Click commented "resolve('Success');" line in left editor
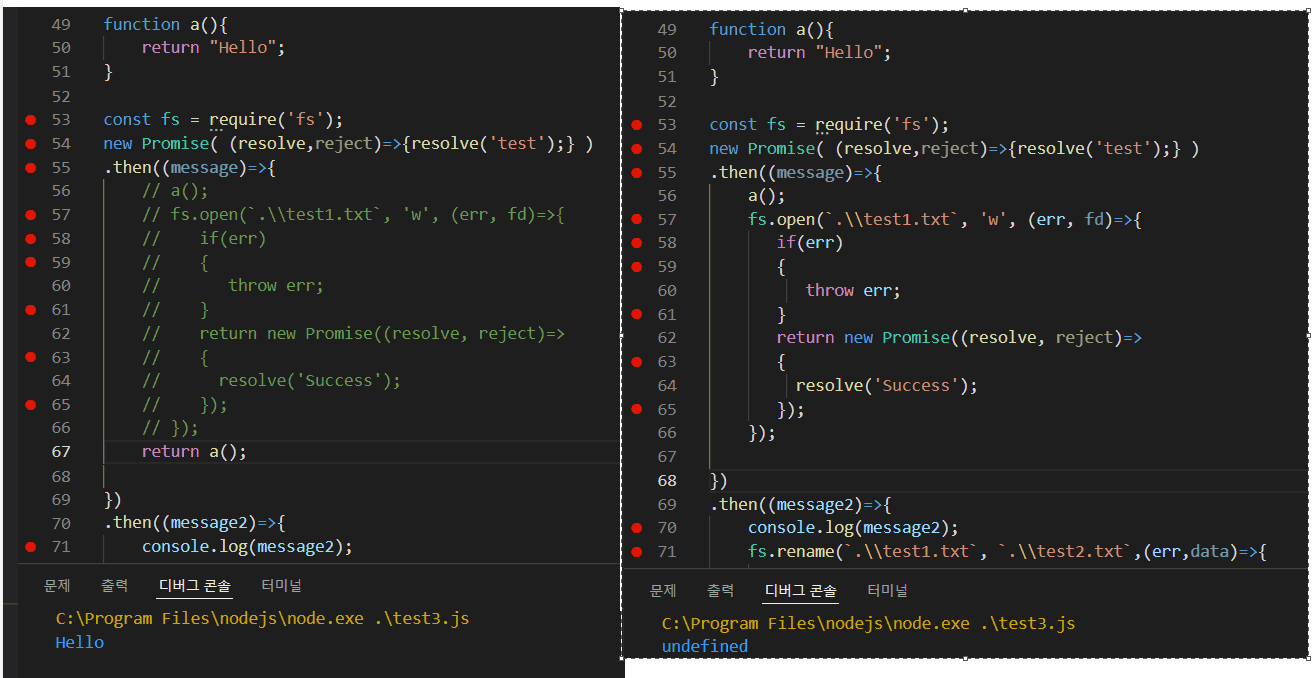Screen dimensions: 1316x678 [x=309, y=381]
